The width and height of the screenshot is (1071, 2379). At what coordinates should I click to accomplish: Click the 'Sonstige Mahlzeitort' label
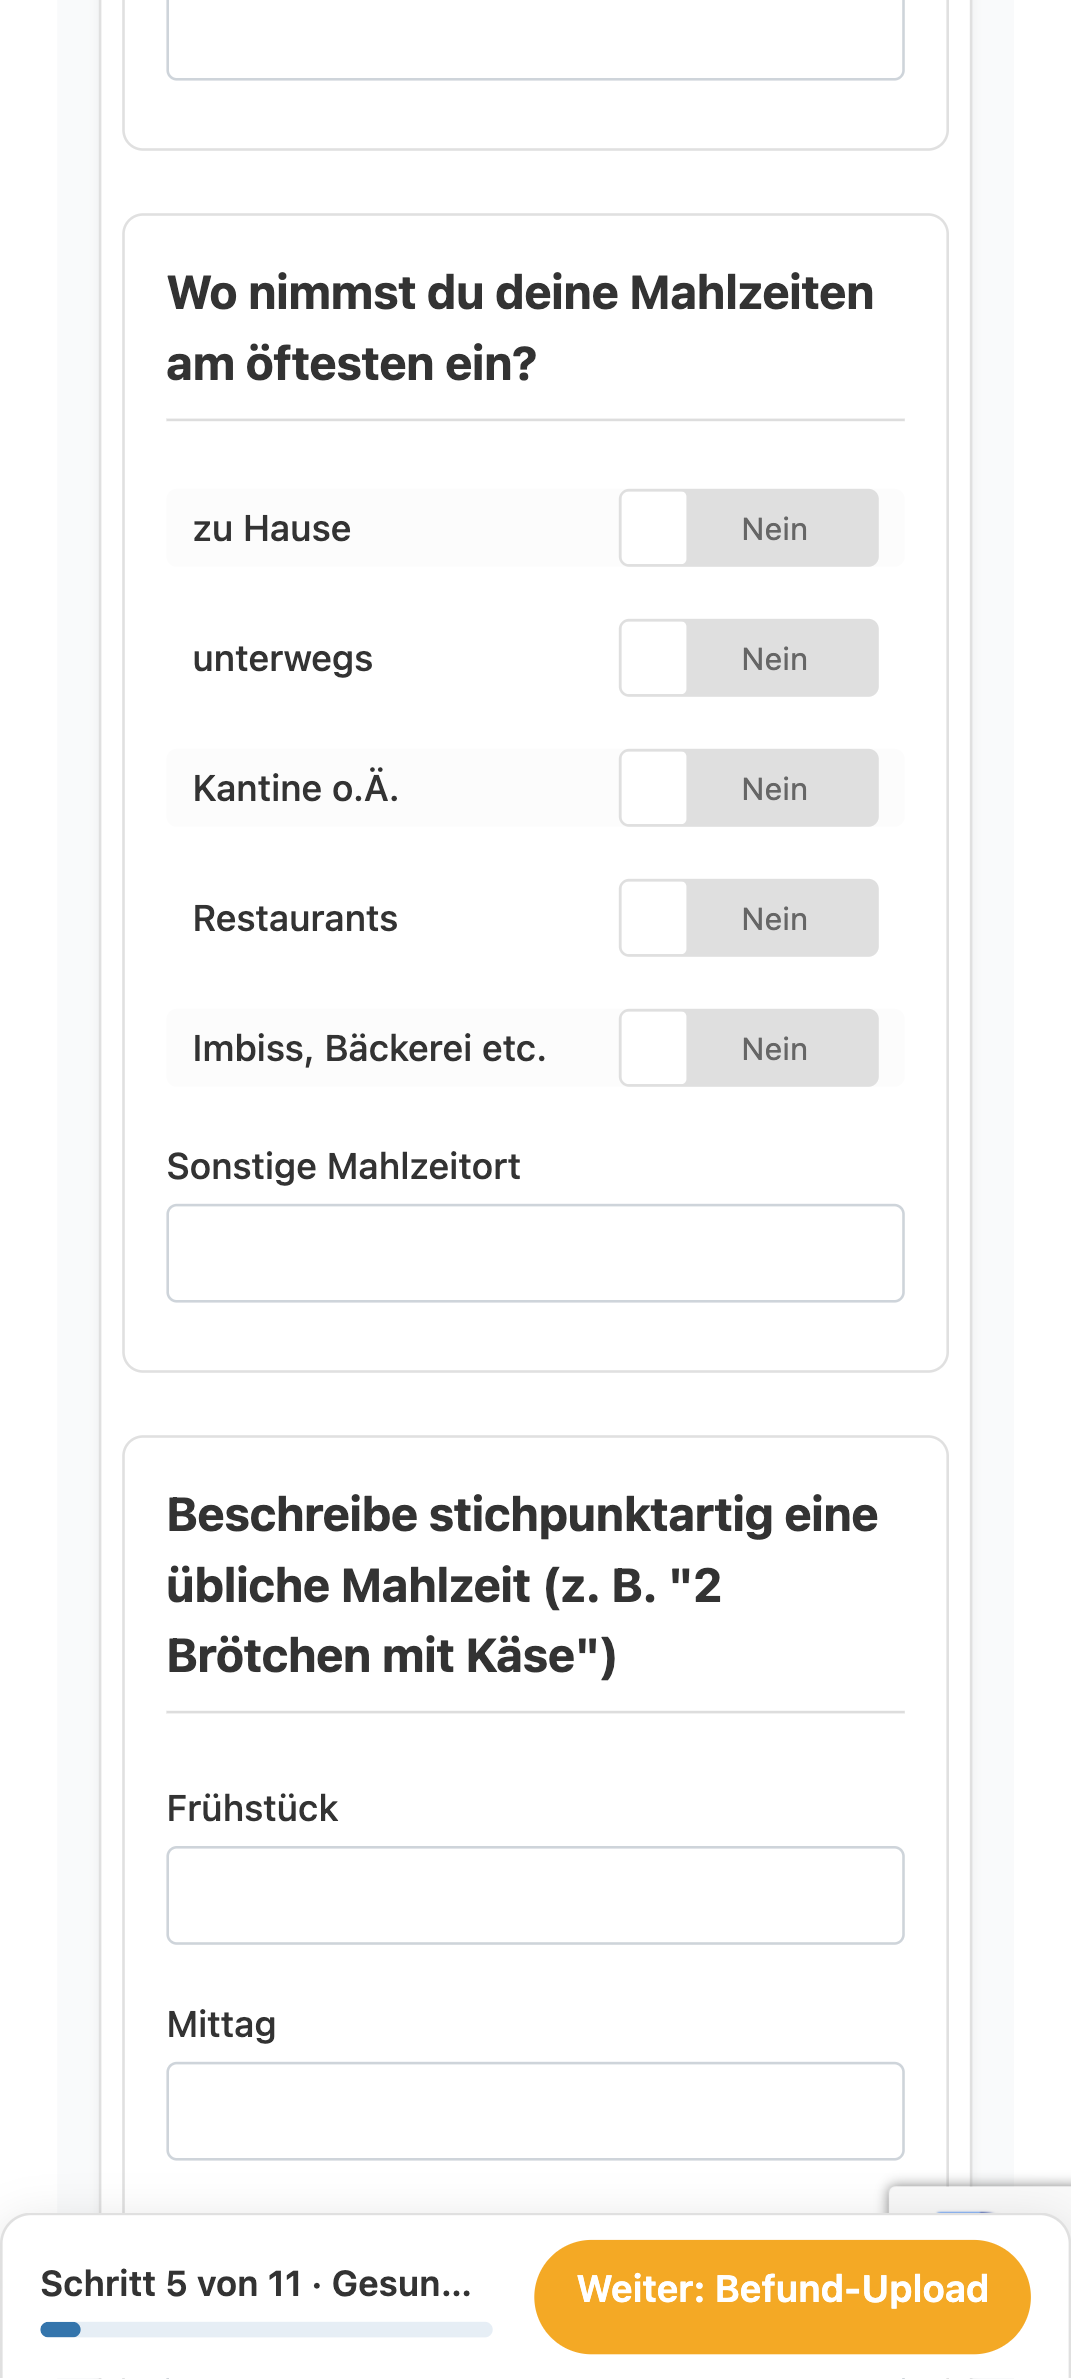(343, 1166)
